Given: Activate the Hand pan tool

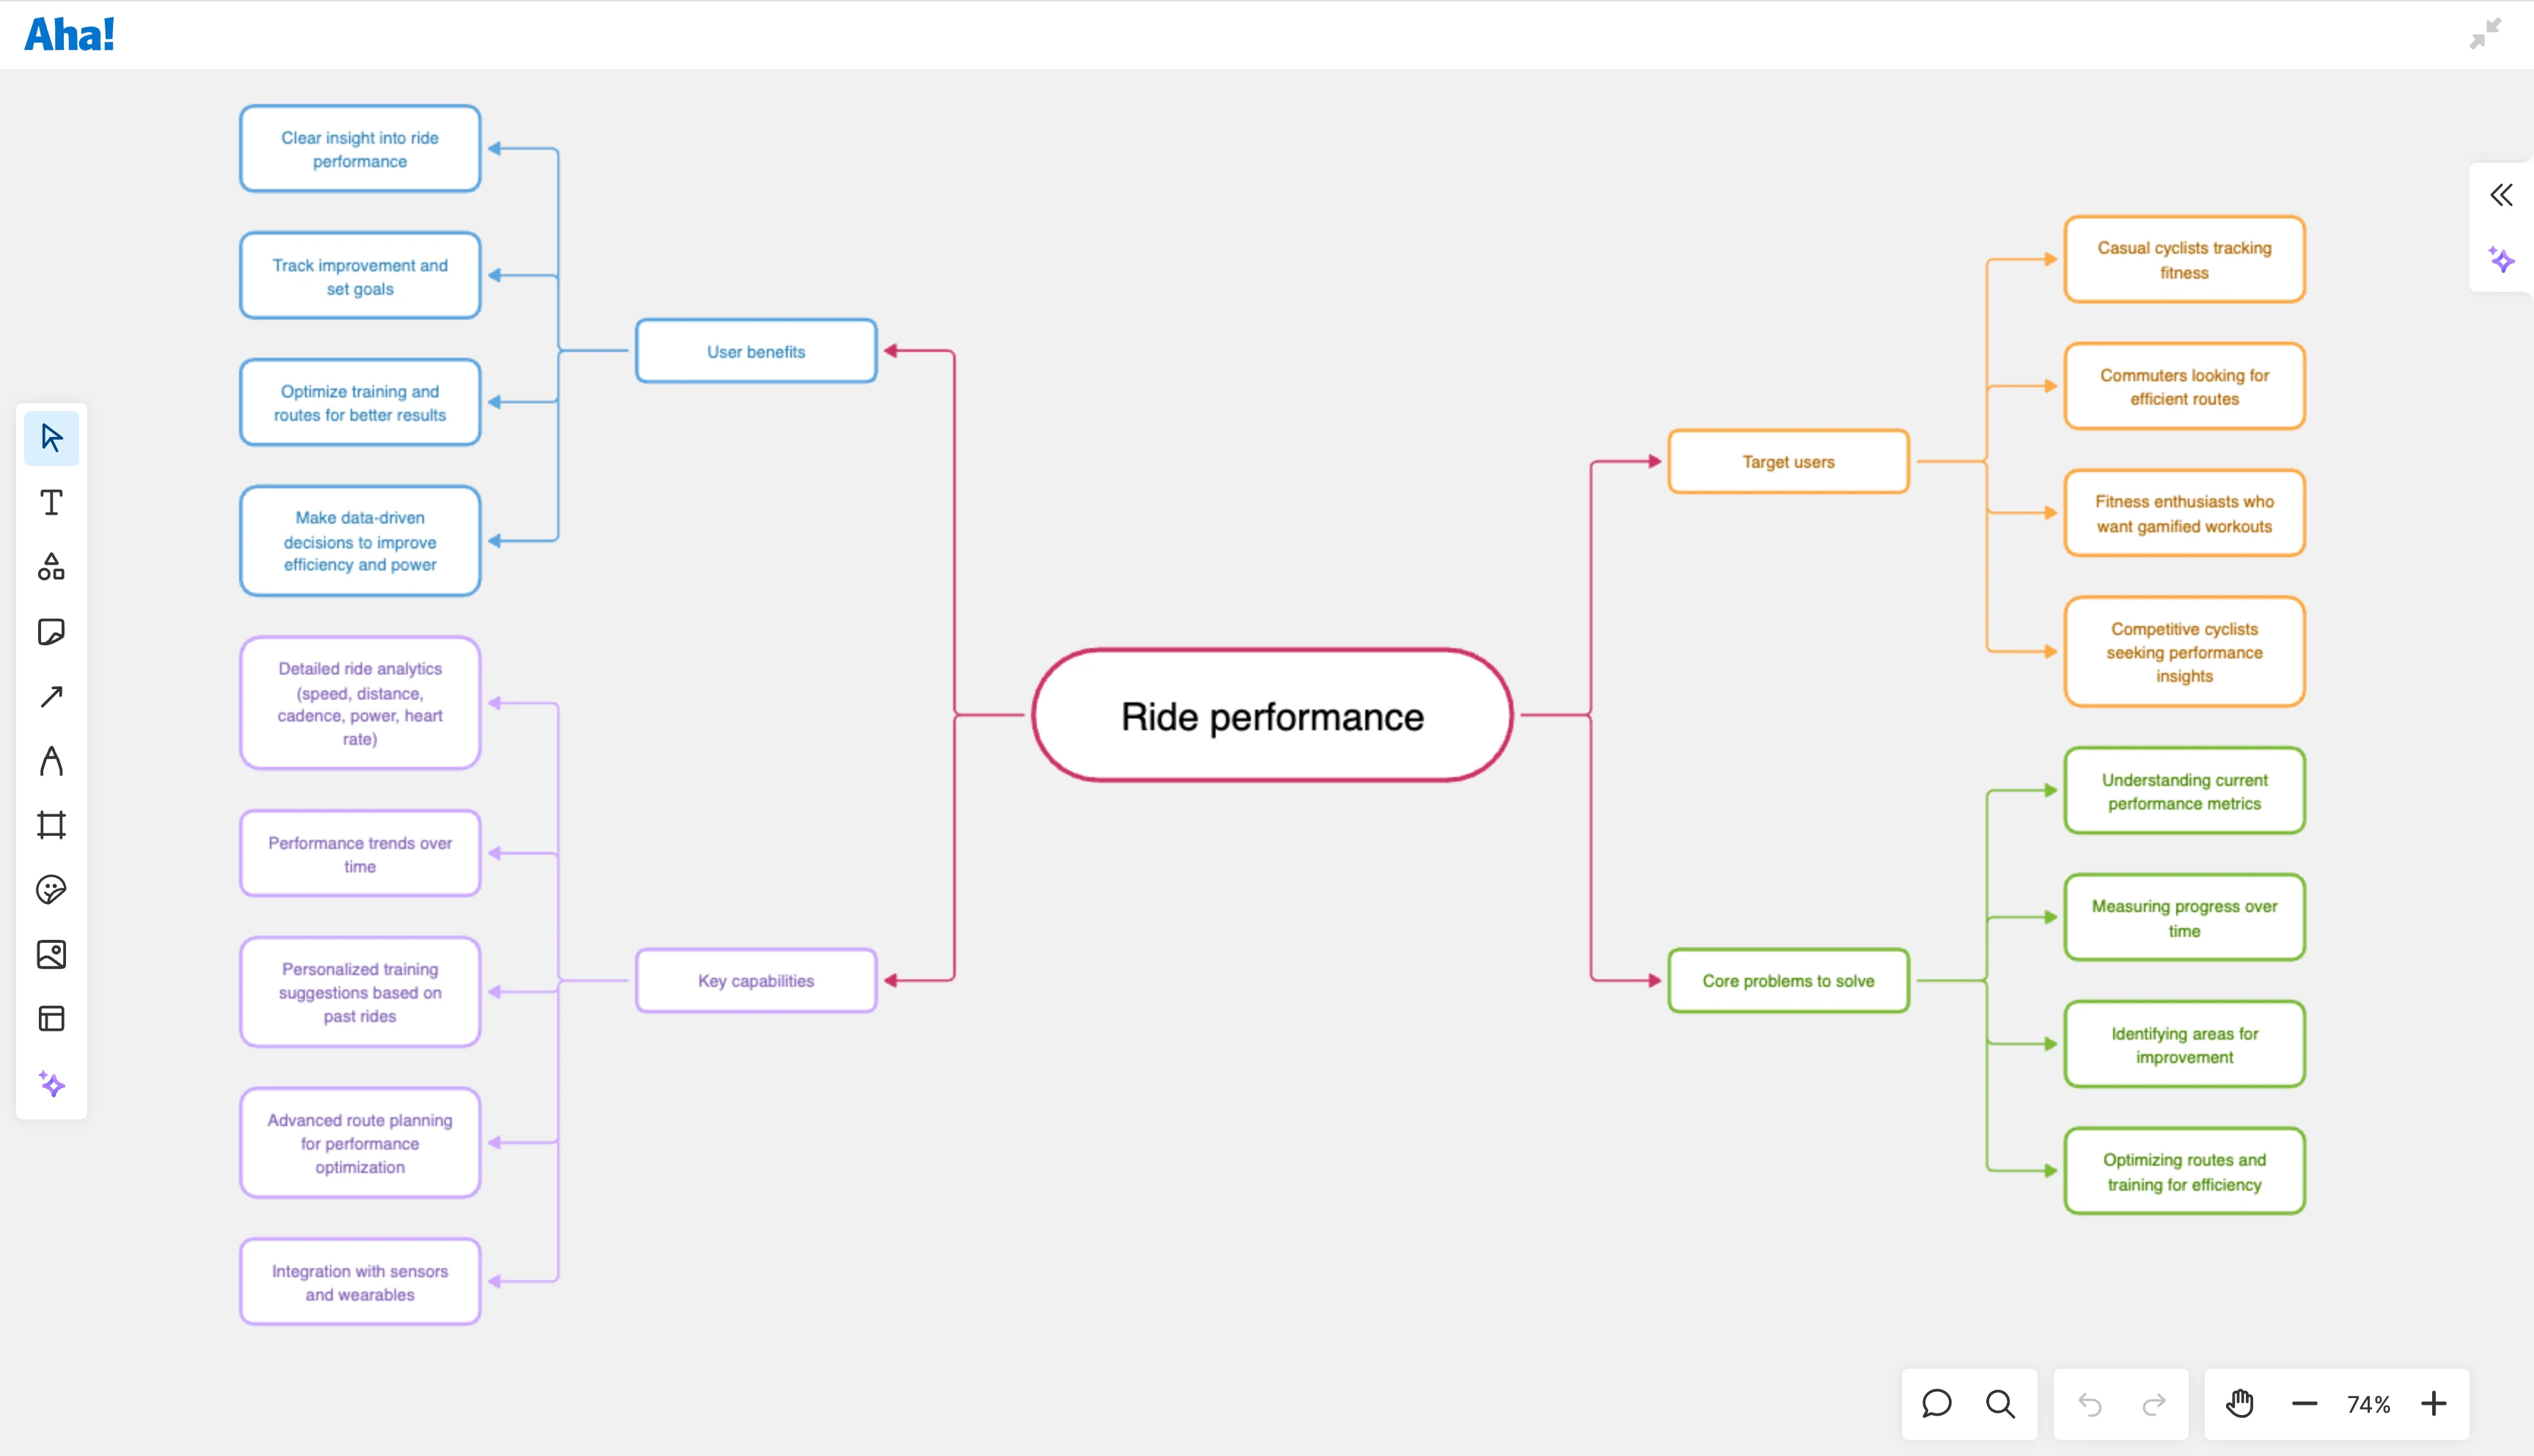Looking at the screenshot, I should click(x=2240, y=1403).
